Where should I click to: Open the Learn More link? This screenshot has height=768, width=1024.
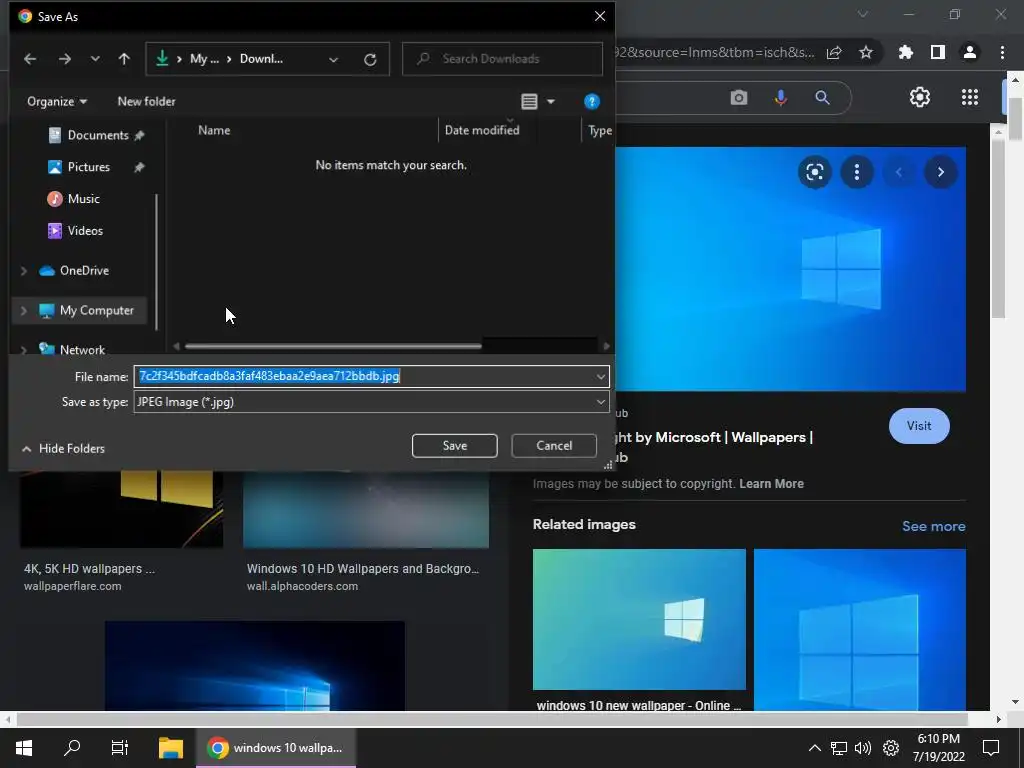(771, 484)
